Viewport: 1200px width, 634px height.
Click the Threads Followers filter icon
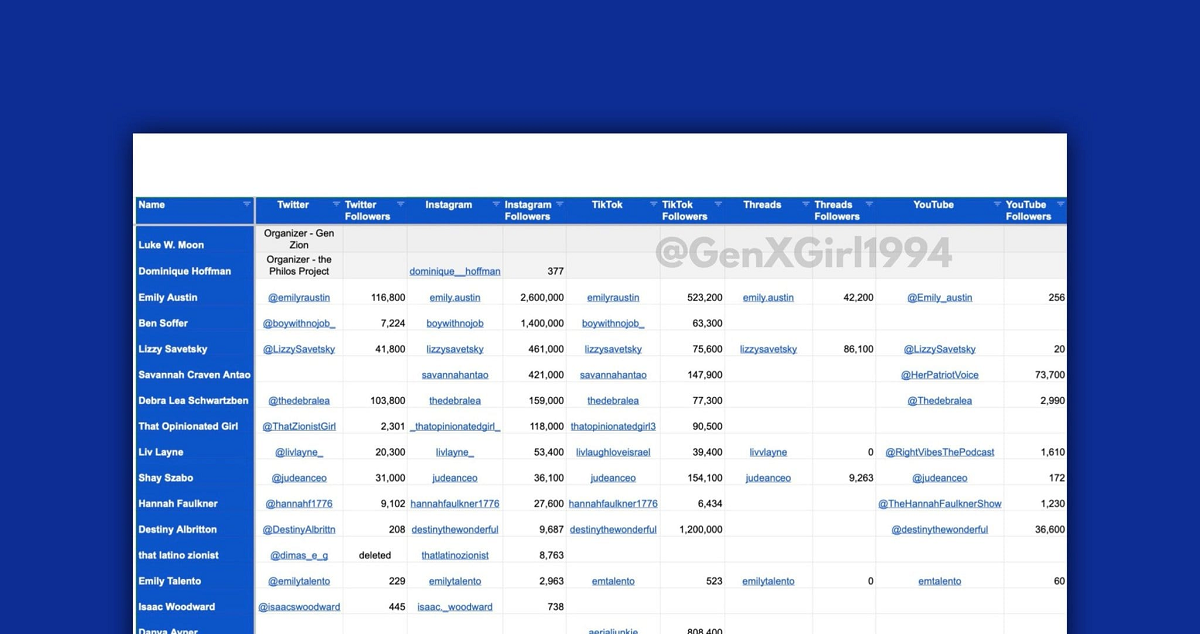coord(869,204)
